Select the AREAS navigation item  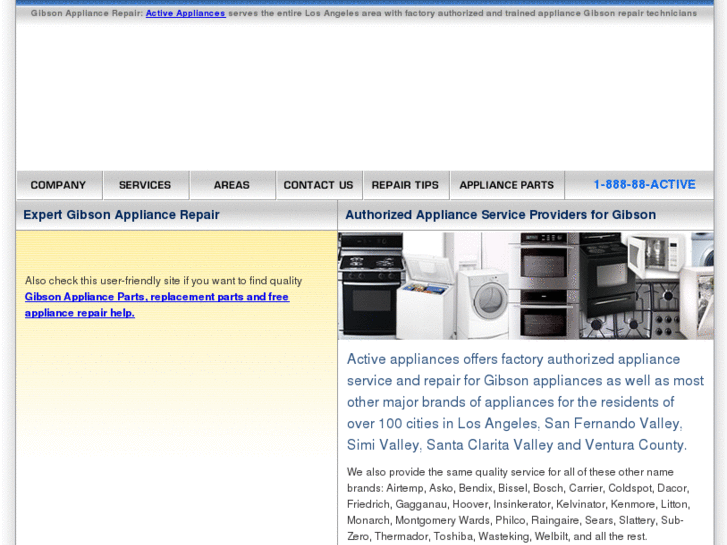coord(232,185)
